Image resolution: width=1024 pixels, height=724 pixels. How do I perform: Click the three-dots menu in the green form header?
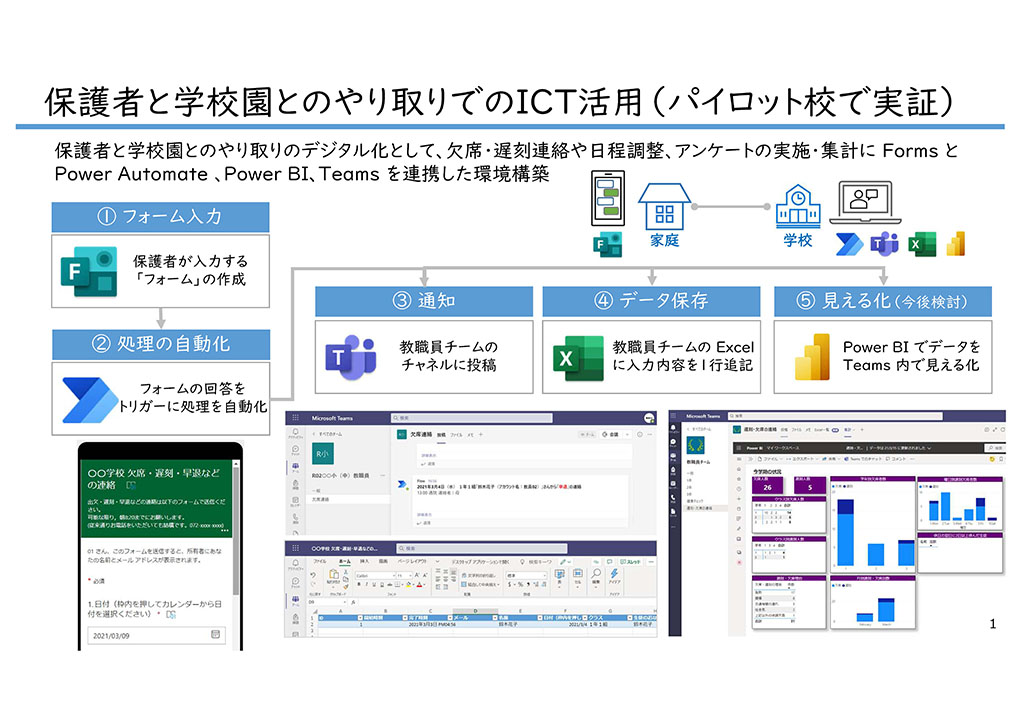225,530
